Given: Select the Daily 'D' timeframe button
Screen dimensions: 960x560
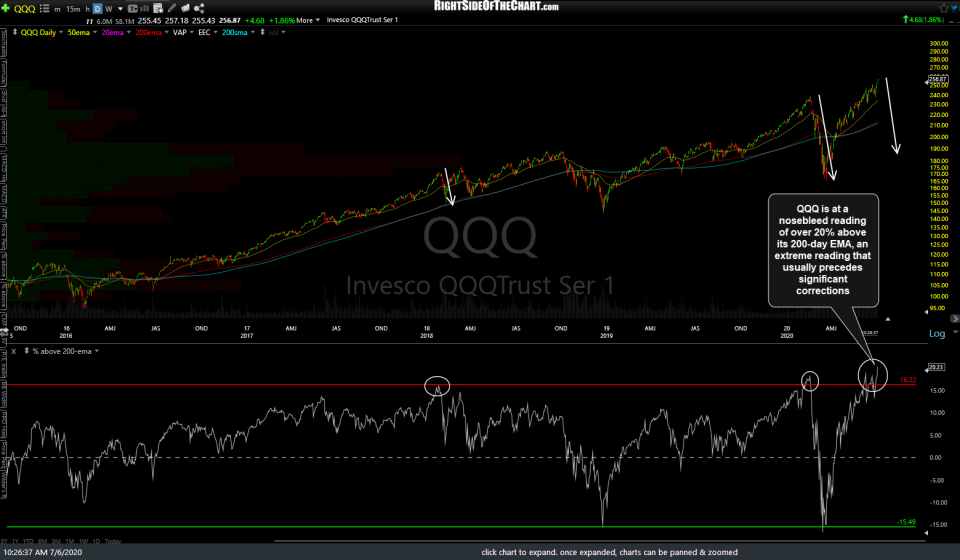Looking at the screenshot, I should (97, 9).
